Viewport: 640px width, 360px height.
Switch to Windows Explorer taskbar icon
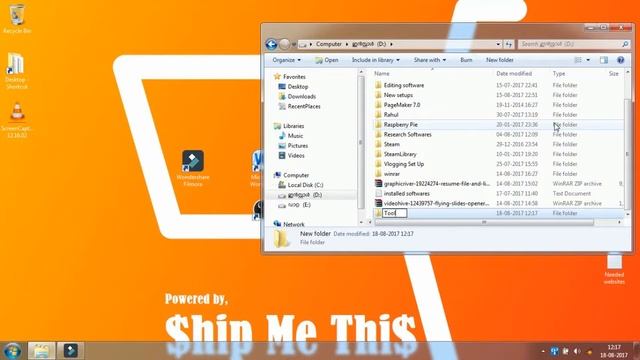41,351
